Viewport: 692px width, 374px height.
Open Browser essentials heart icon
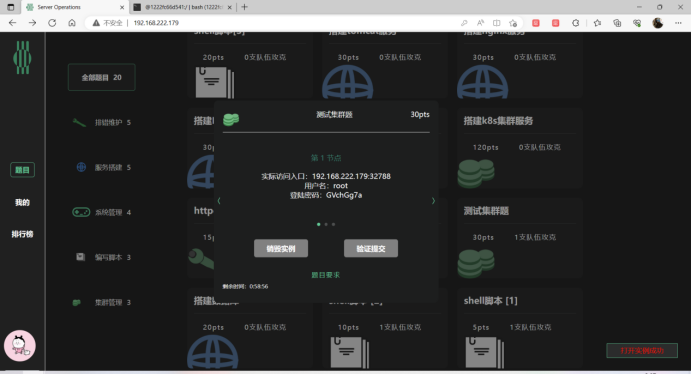[637, 23]
